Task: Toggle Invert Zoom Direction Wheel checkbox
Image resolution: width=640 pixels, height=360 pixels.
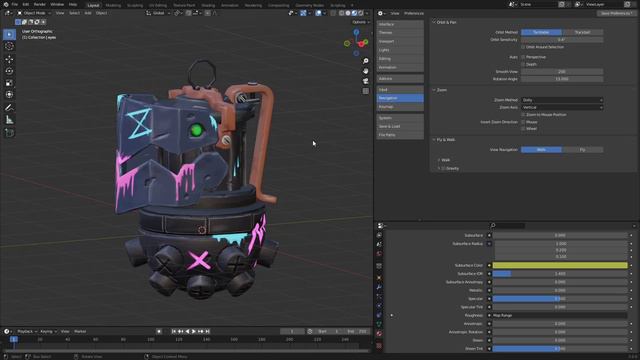Action: tap(523, 129)
